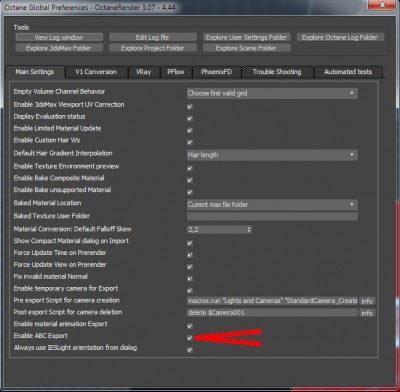
Task: Open Default Hair Gradient Interpolation dropdown
Action: click(x=272, y=155)
